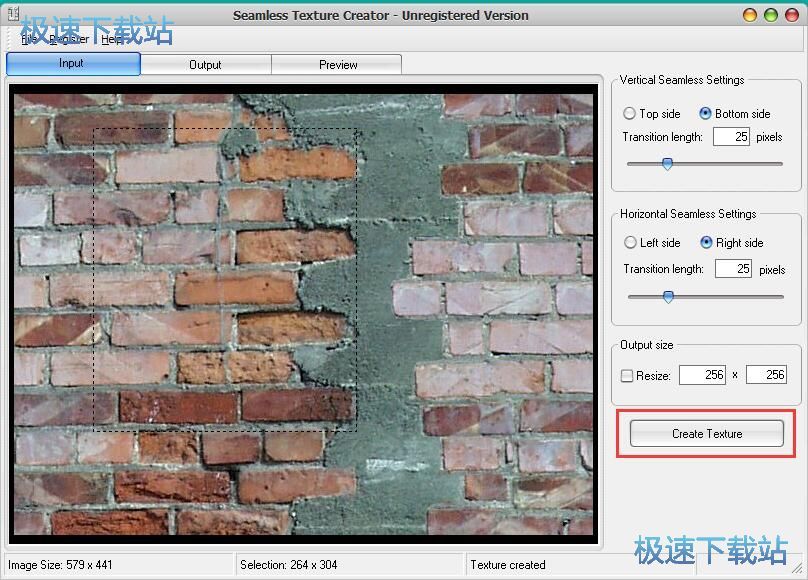Open the Register menu
This screenshot has height=580, width=808.
68,39
